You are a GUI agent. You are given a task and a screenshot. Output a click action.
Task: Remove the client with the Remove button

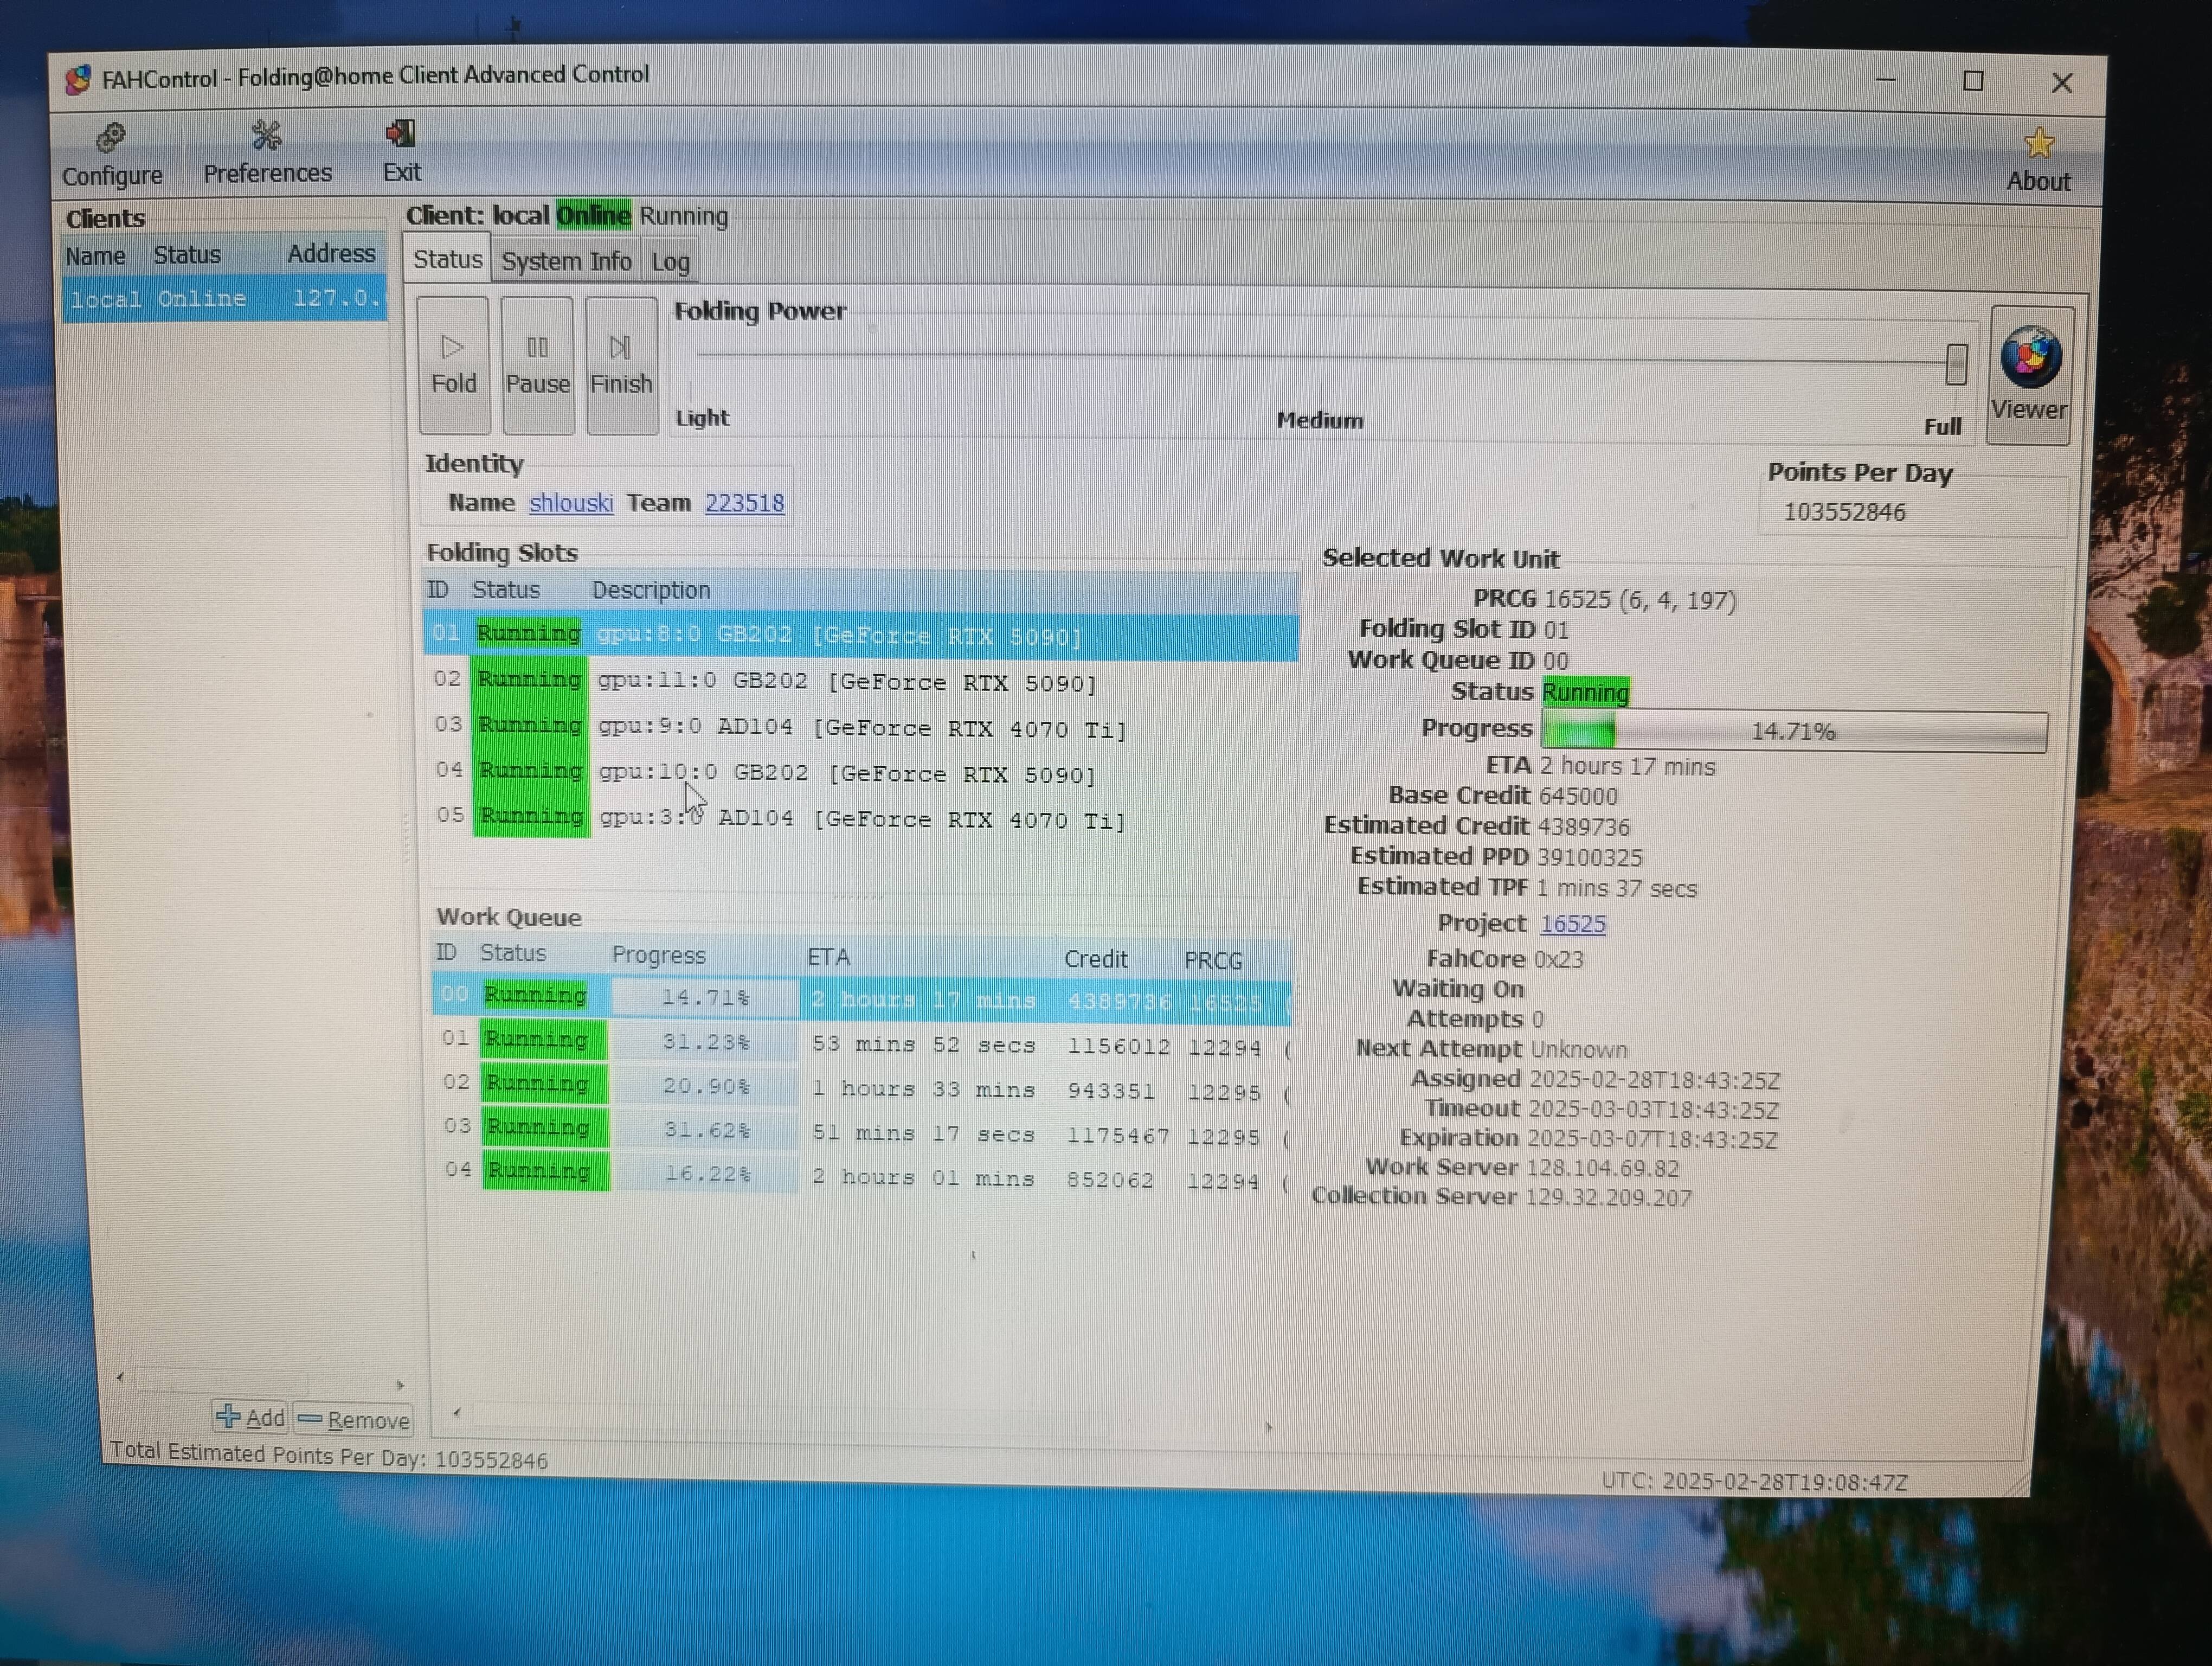click(354, 1419)
